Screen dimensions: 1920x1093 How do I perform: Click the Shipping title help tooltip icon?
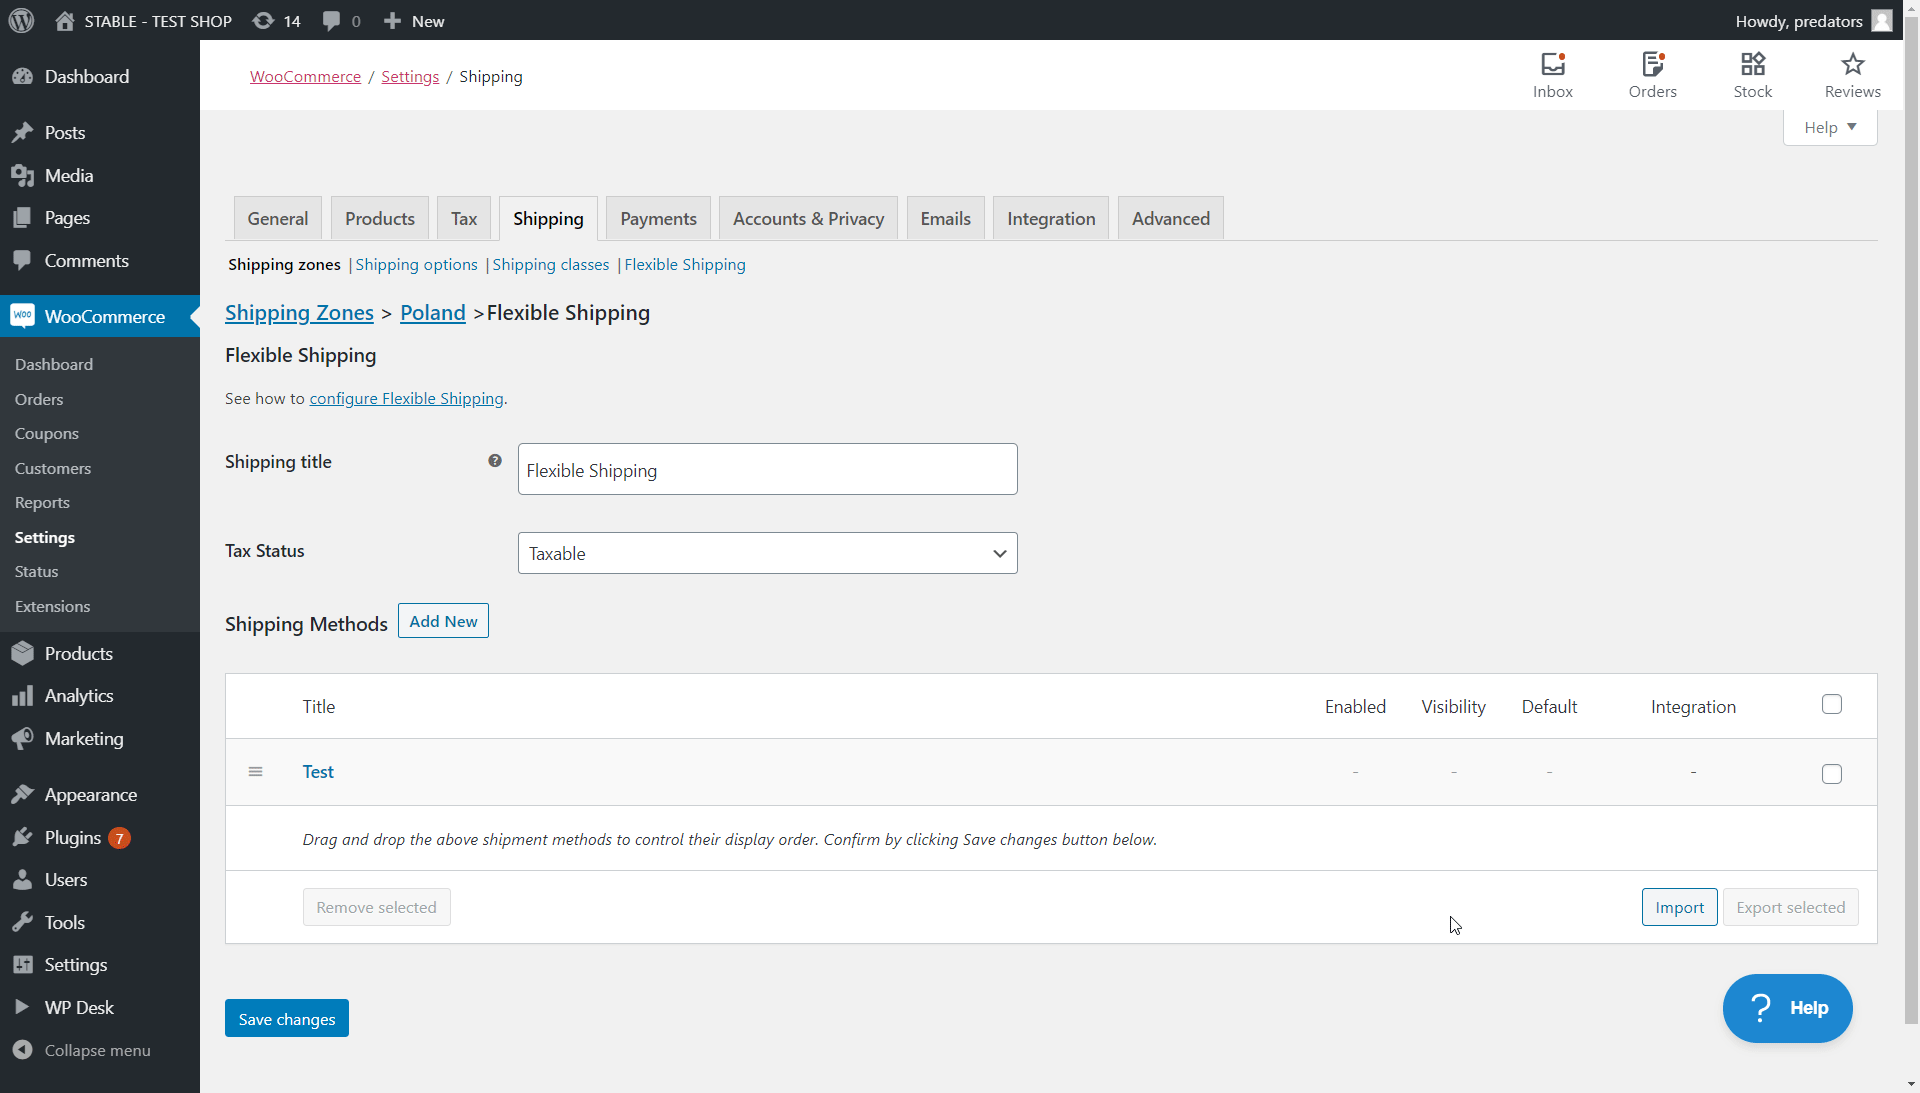pos(495,461)
